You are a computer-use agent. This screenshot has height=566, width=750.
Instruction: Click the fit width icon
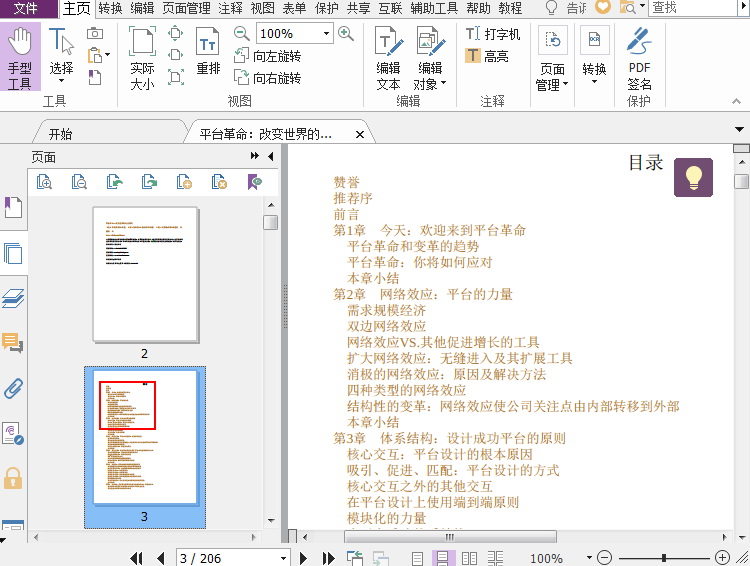(x=176, y=55)
